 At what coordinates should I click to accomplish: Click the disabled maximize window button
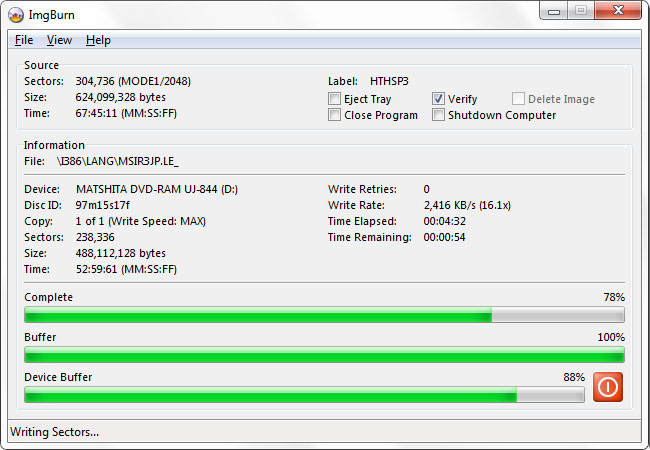(581, 11)
